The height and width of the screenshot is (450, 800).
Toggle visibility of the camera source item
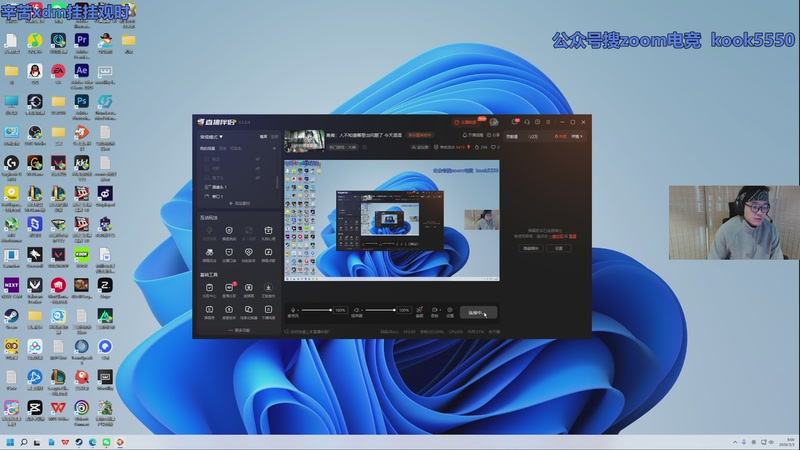point(208,186)
